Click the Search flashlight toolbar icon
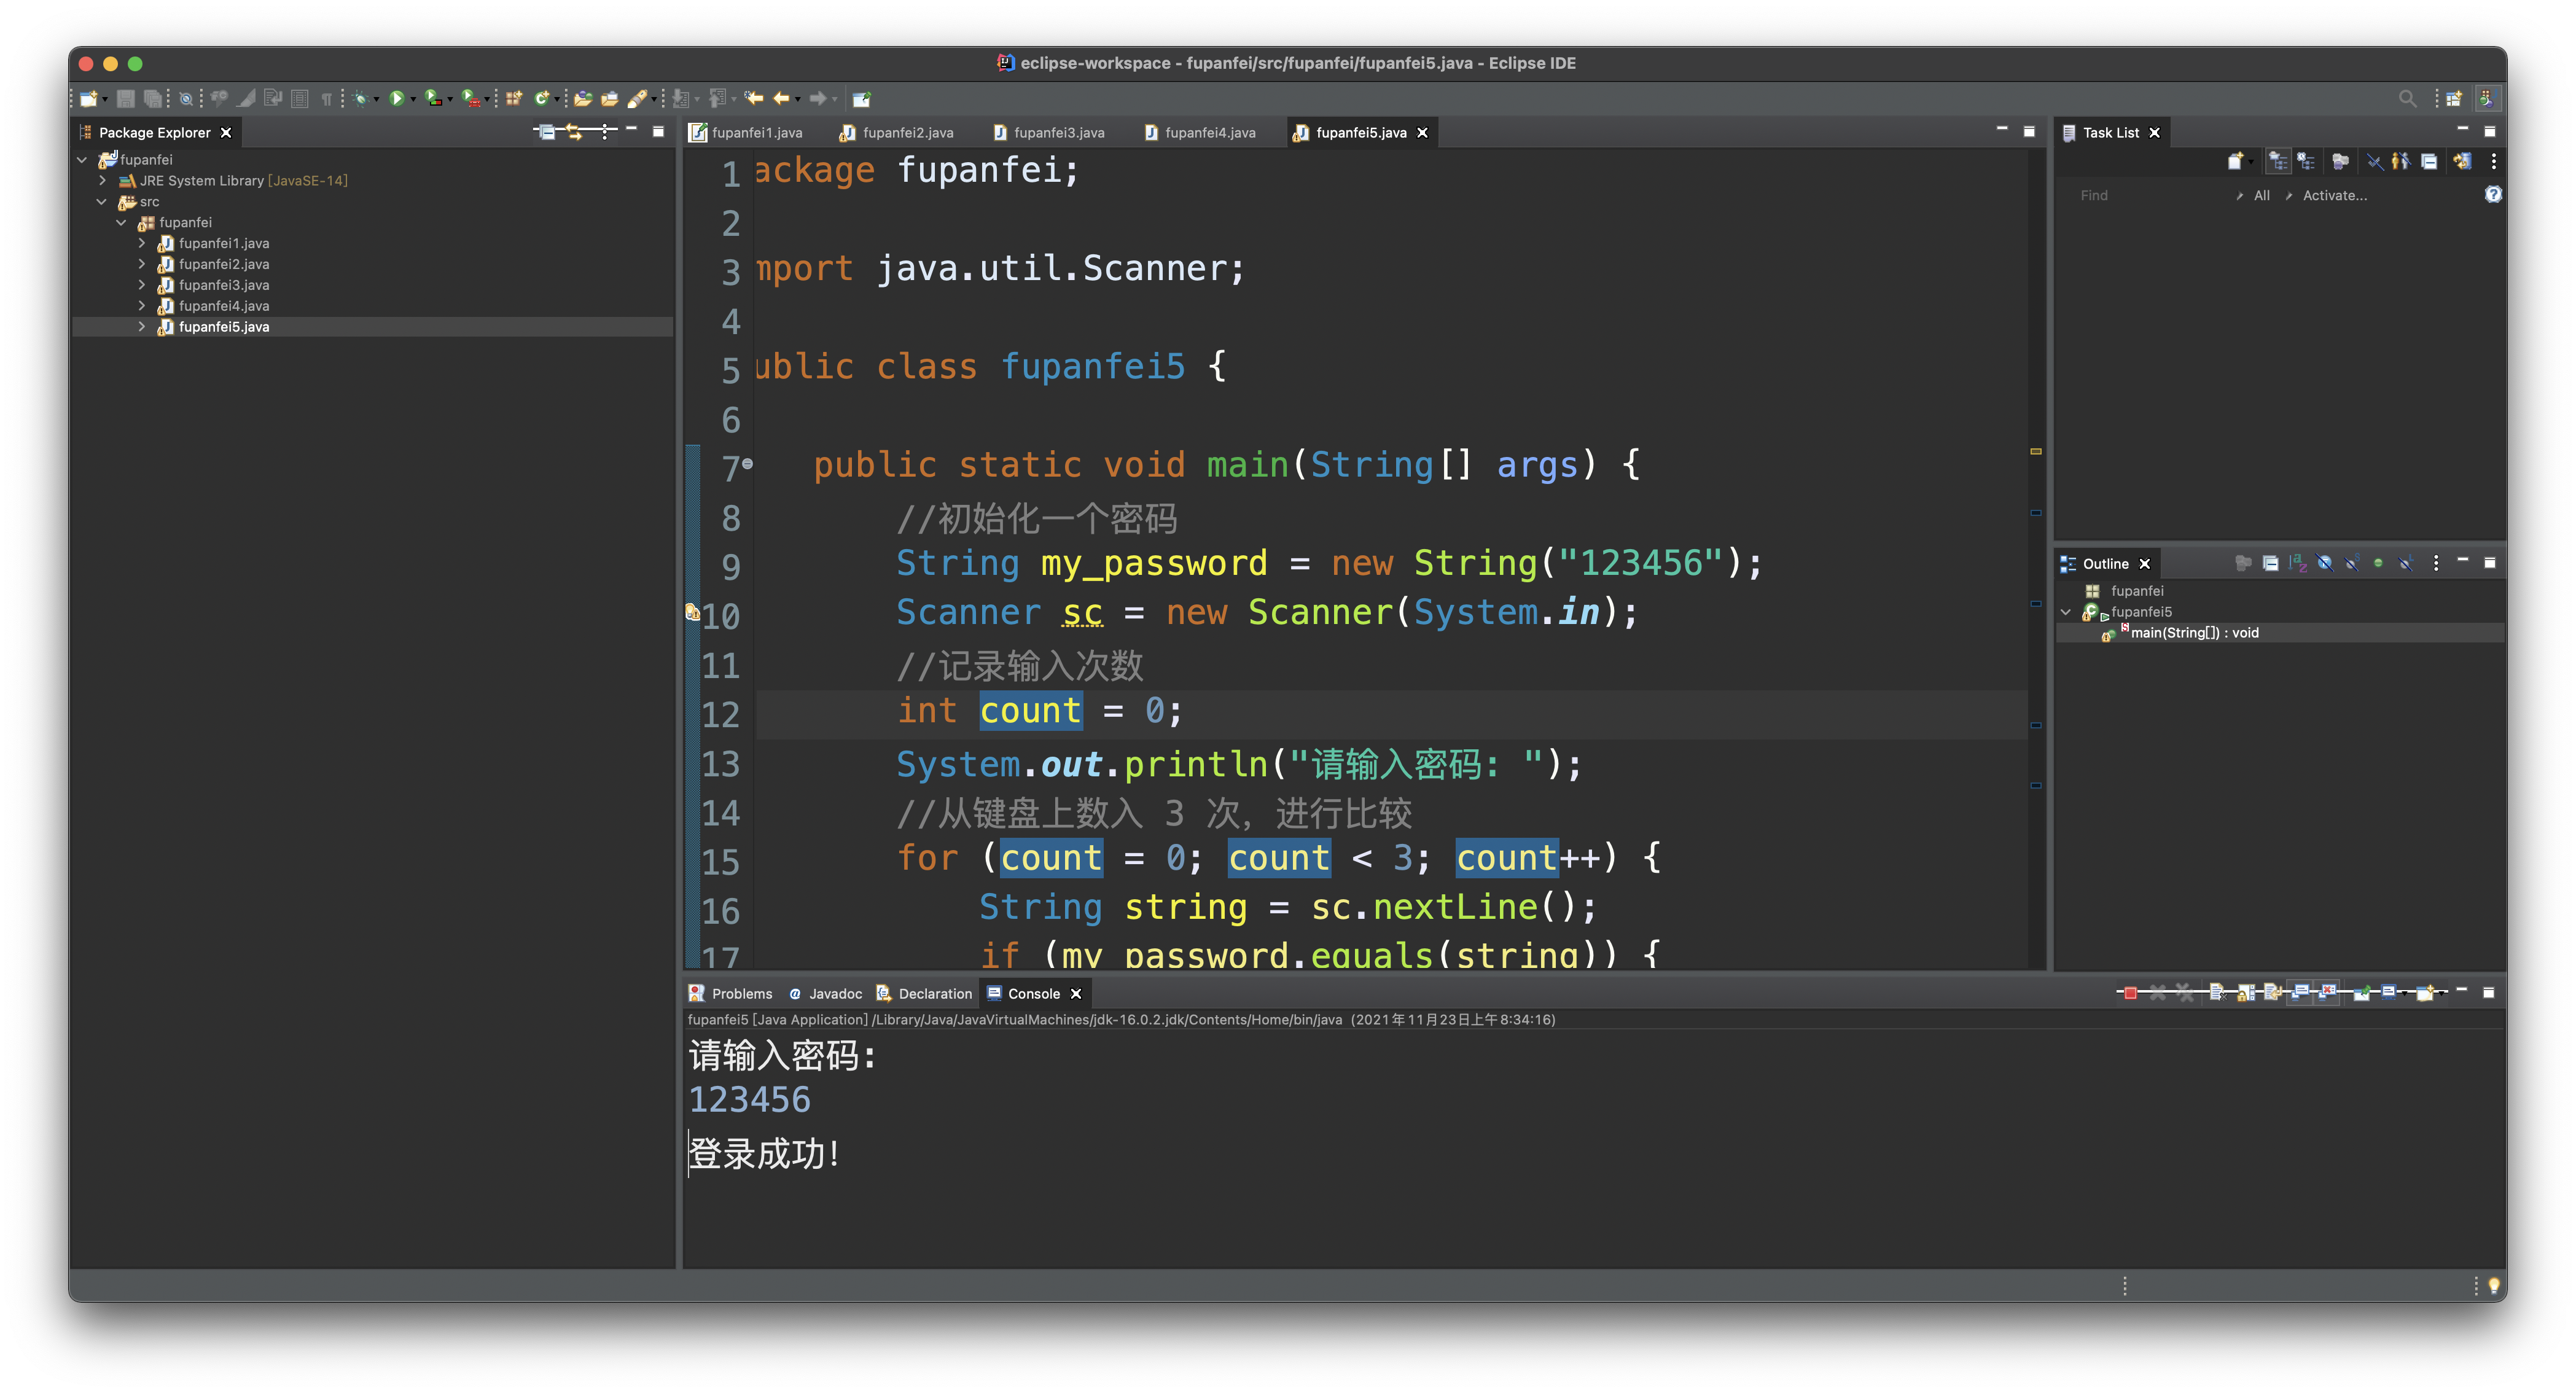 click(637, 98)
